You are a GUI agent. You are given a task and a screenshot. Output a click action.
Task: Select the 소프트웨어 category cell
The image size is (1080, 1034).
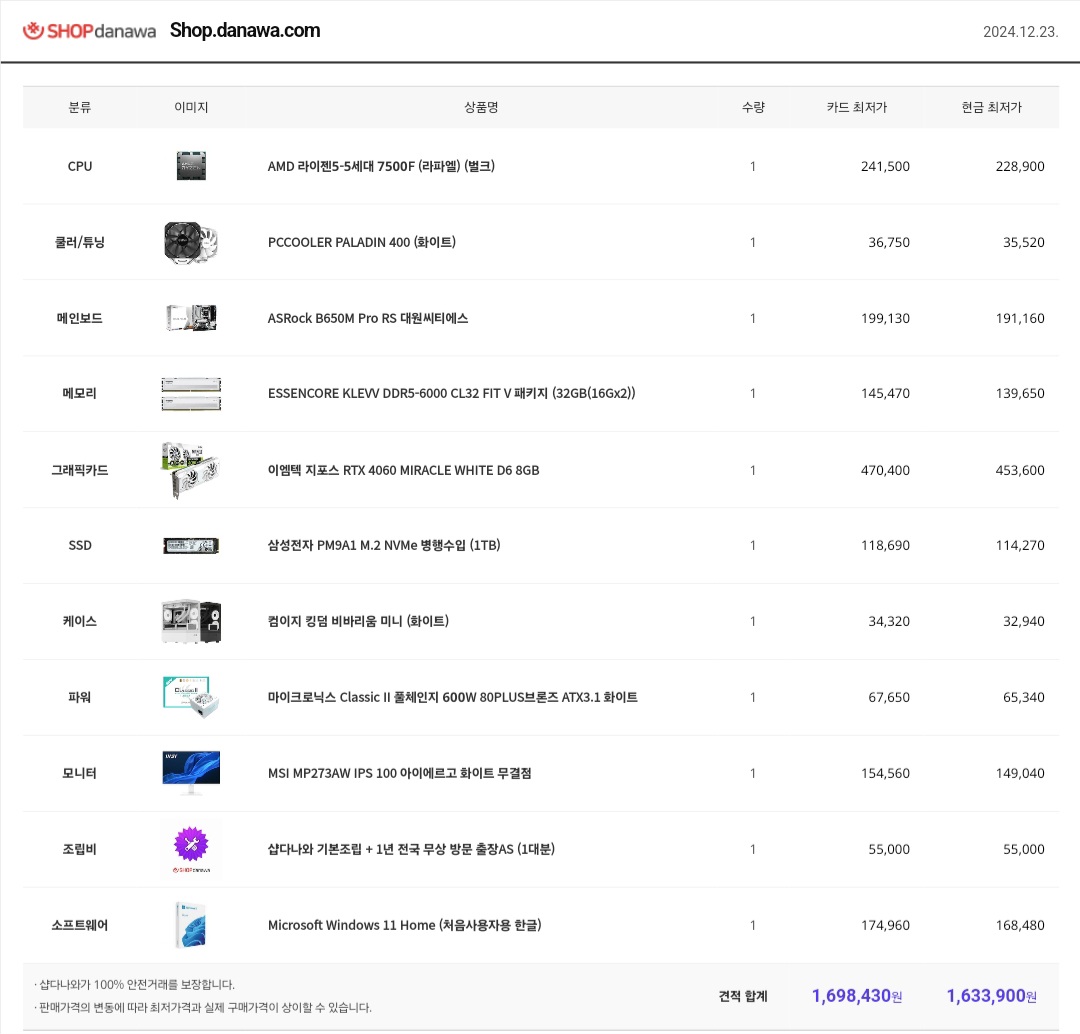[x=80, y=925]
